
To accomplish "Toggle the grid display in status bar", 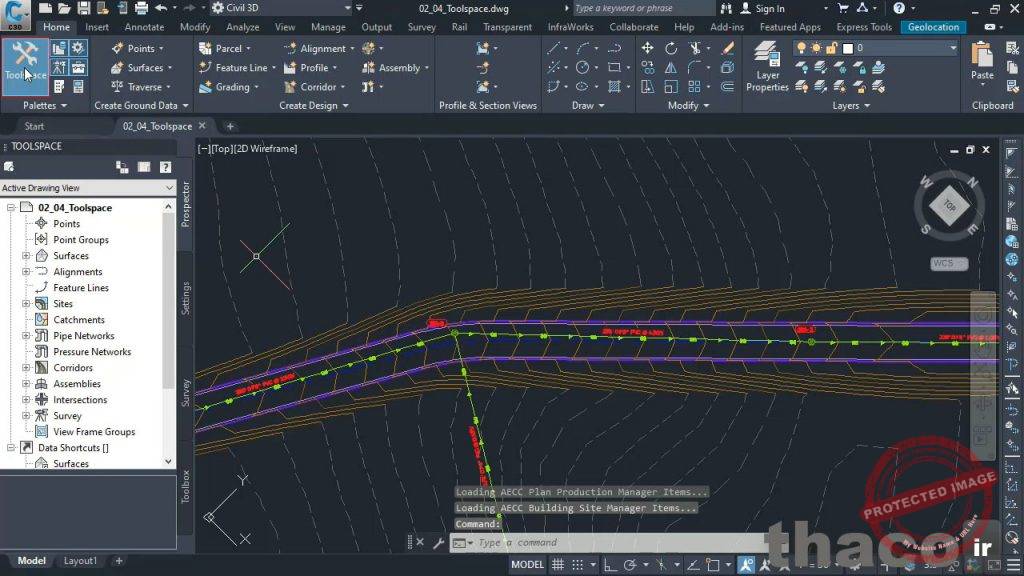I will [557, 564].
